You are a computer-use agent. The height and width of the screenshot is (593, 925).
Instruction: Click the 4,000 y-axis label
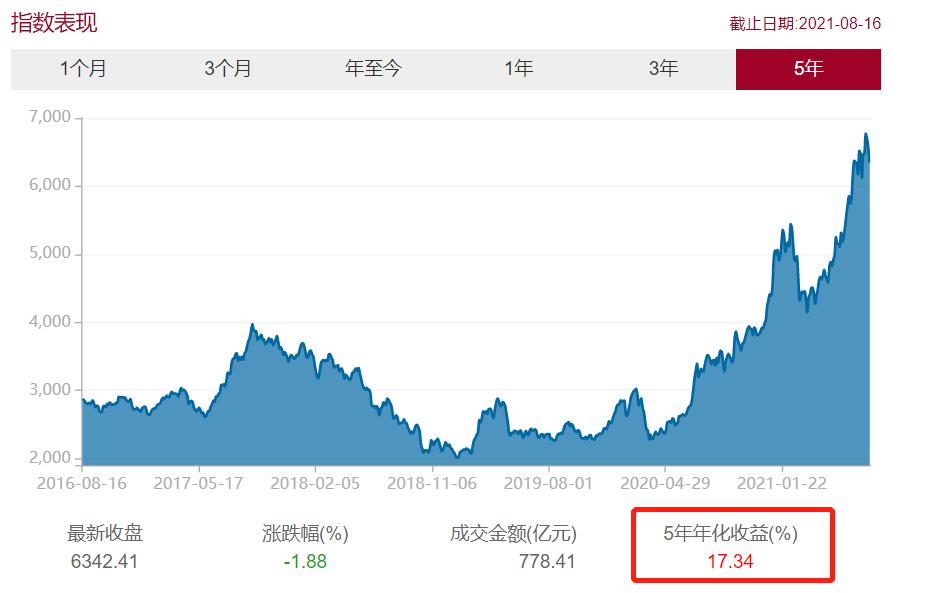point(50,322)
